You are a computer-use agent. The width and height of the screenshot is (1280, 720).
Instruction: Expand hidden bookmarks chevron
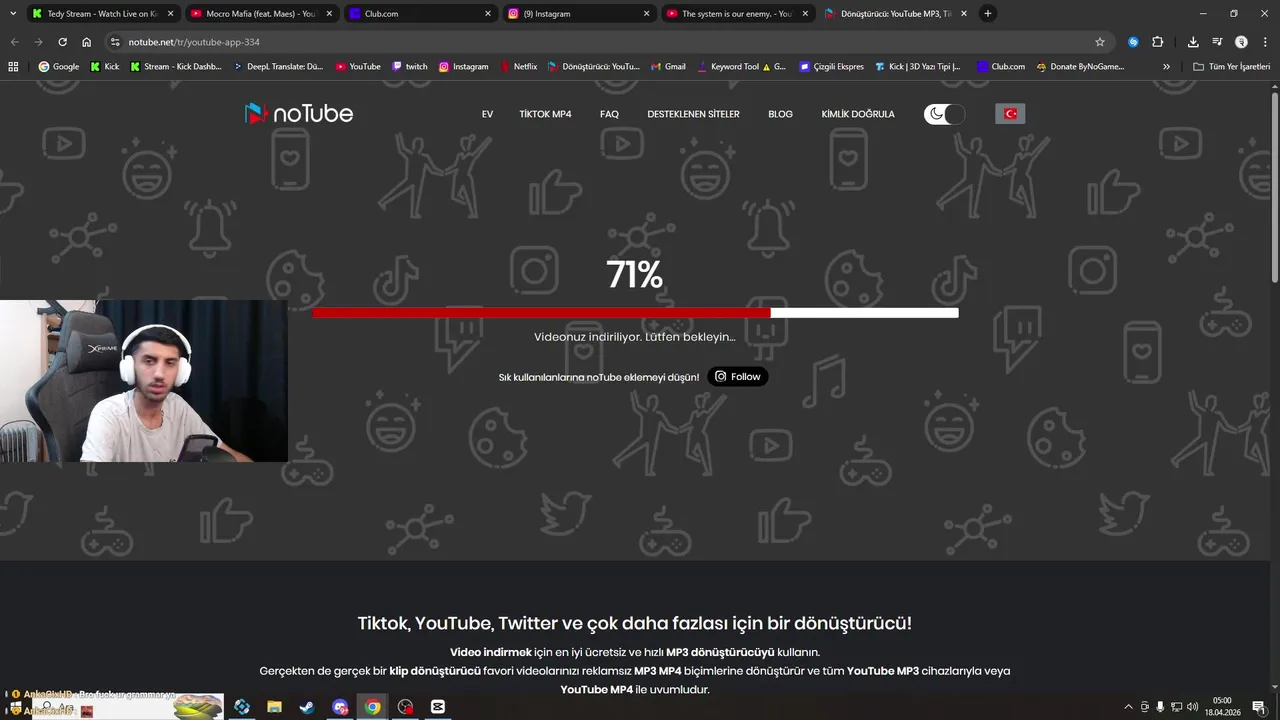tap(1166, 67)
